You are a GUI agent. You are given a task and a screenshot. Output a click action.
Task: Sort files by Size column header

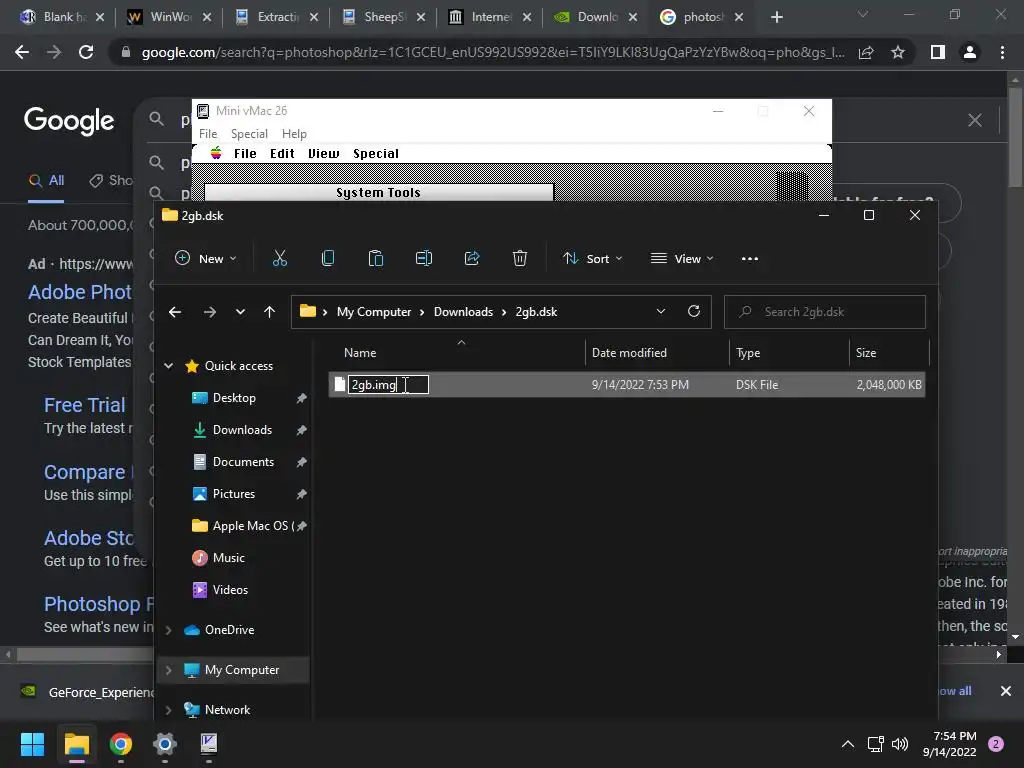[866, 353]
